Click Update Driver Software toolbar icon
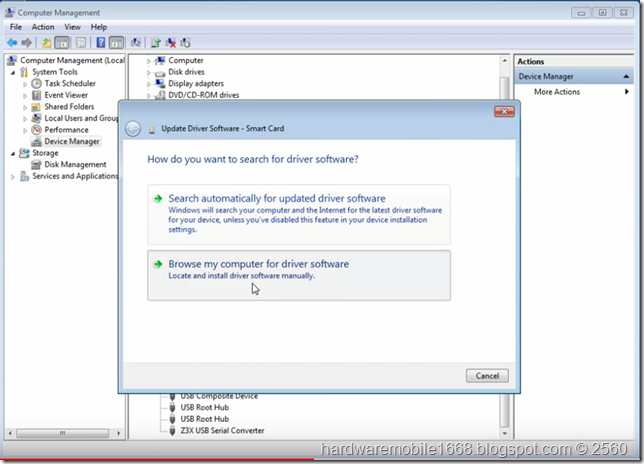This screenshot has width=644, height=464. pos(156,42)
